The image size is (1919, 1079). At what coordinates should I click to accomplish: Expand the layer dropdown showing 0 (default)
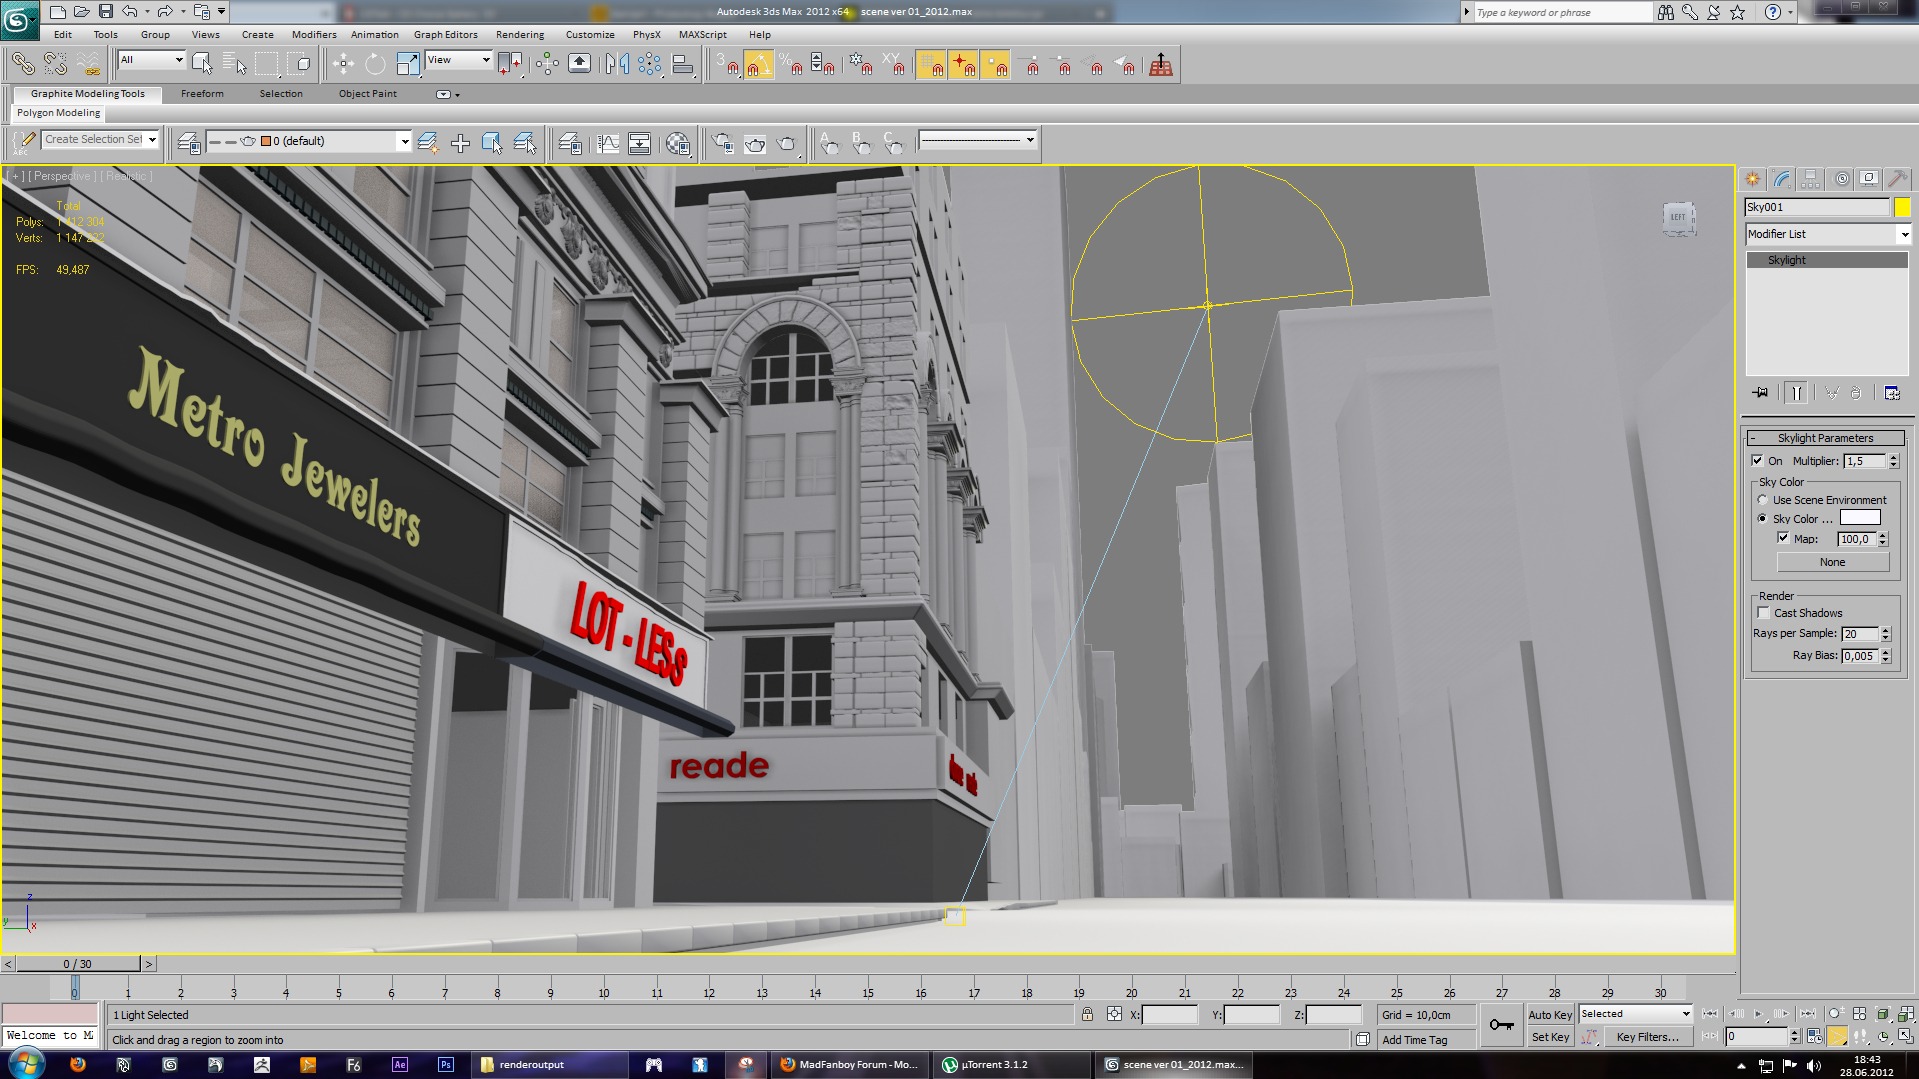[x=404, y=142]
